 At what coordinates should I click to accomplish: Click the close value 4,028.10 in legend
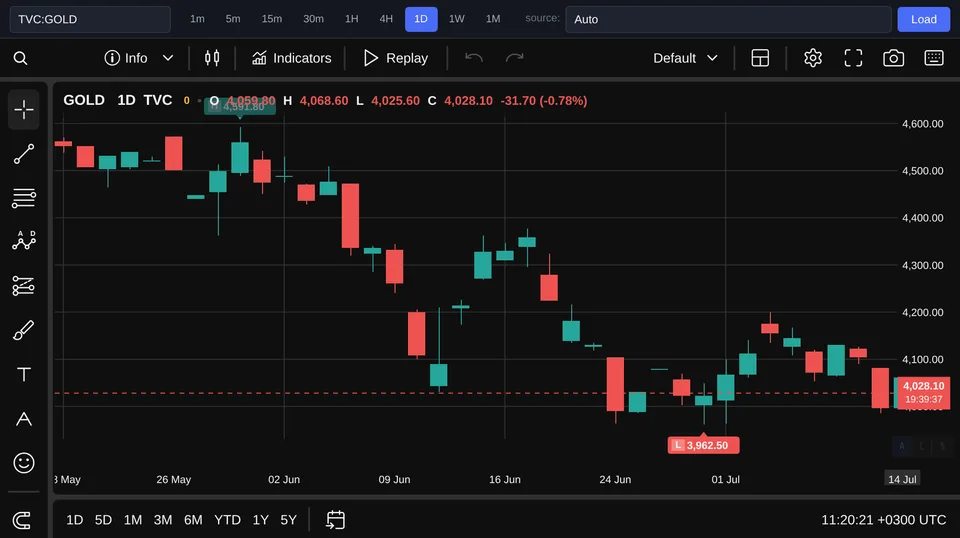click(468, 100)
